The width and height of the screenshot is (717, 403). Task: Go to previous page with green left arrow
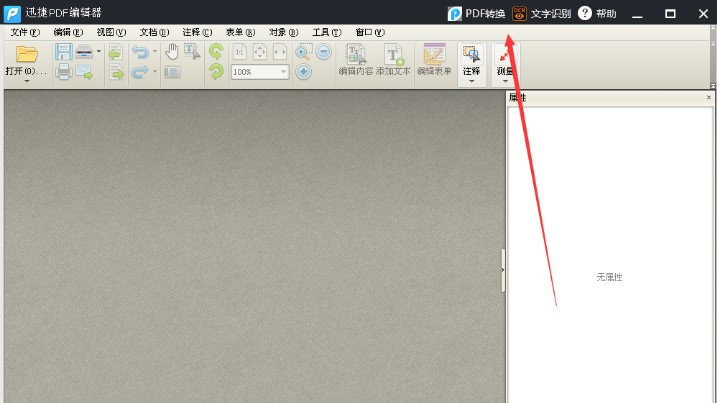tap(116, 52)
